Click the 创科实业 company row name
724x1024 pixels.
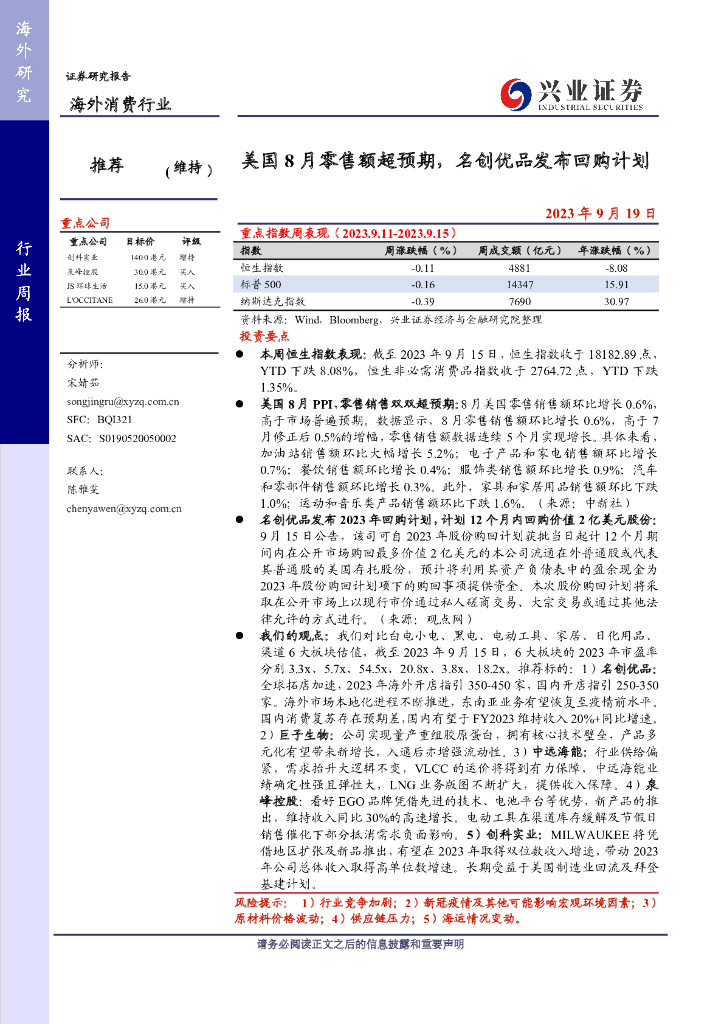[x=82, y=258]
